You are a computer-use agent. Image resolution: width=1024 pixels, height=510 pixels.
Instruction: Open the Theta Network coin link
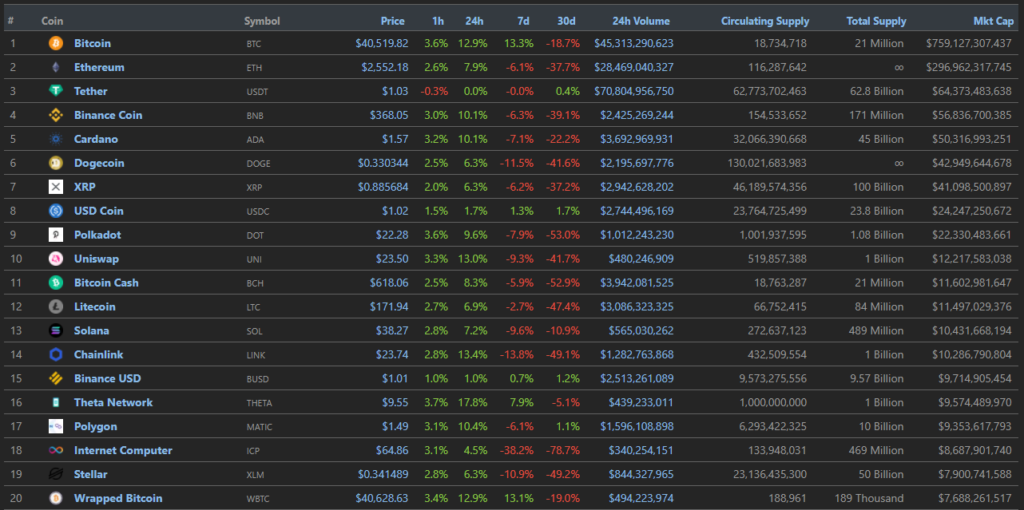pyautogui.click(x=113, y=403)
